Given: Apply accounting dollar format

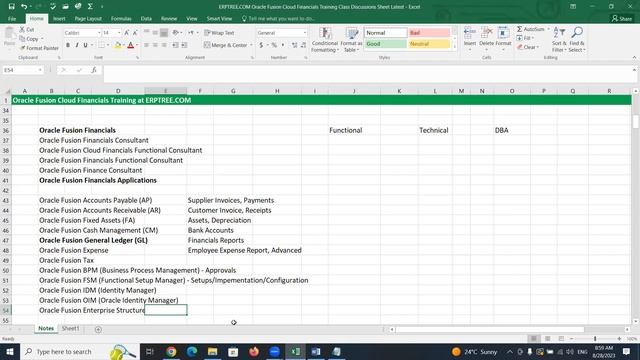Looking at the screenshot, I should coord(261,45).
